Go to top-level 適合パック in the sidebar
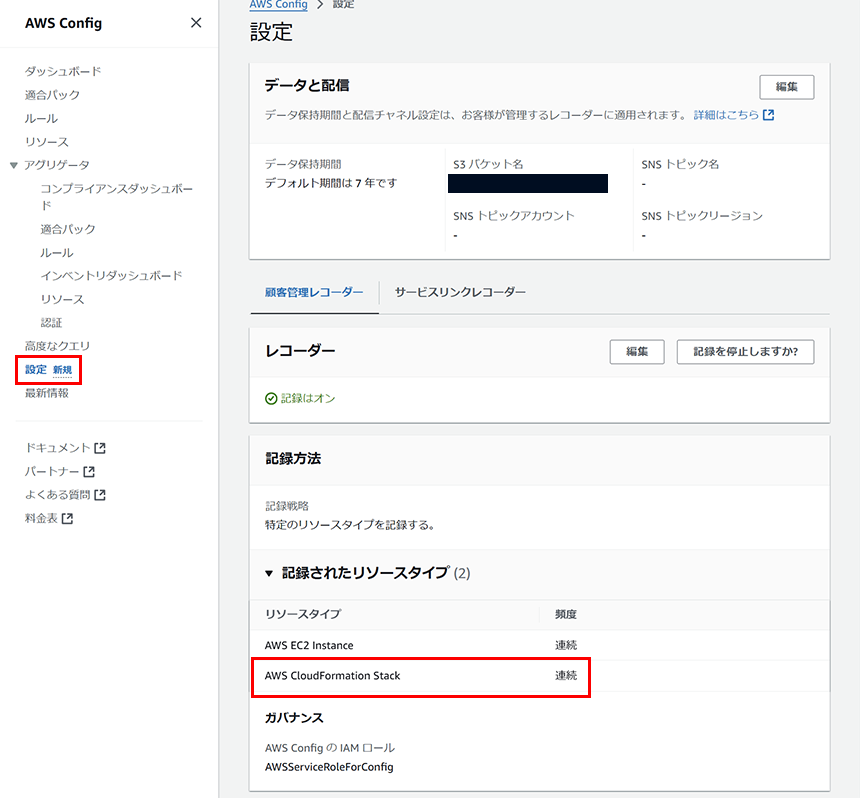Image resolution: width=860 pixels, height=798 pixels. (x=52, y=95)
